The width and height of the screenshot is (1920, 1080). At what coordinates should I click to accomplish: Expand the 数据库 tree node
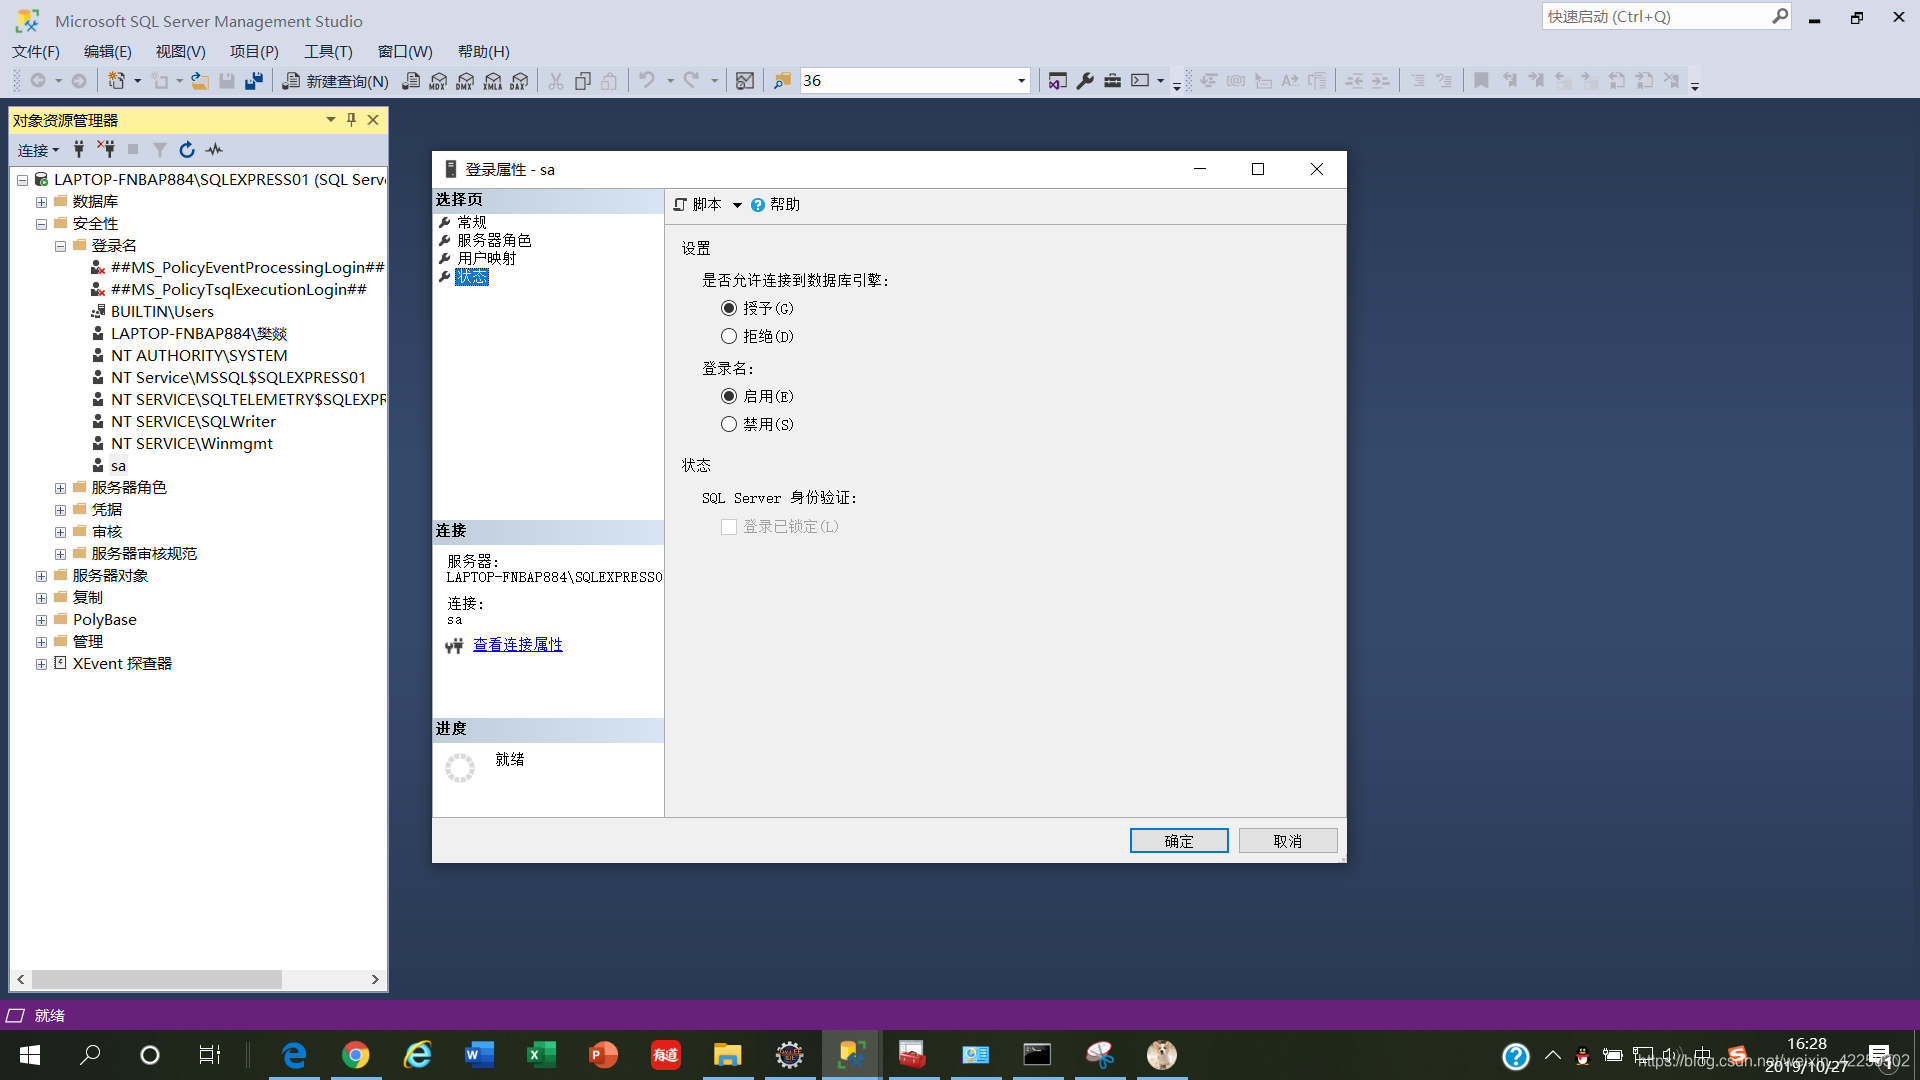click(x=41, y=202)
